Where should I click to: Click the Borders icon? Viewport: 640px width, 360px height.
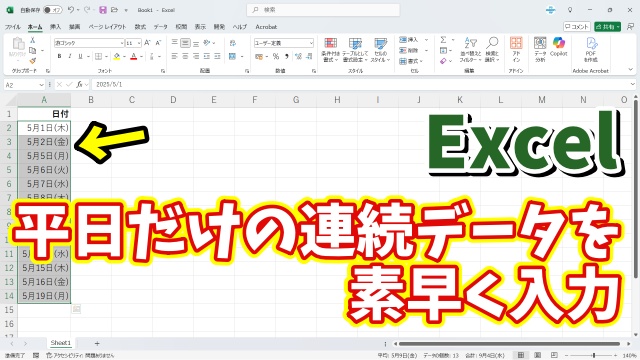pyautogui.click(x=98, y=56)
